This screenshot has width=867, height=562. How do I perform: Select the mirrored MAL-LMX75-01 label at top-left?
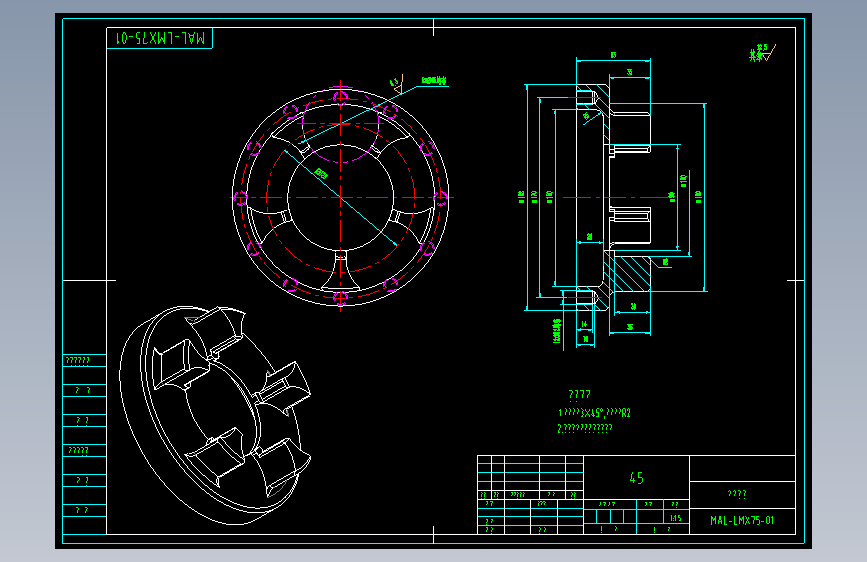click(x=160, y=38)
